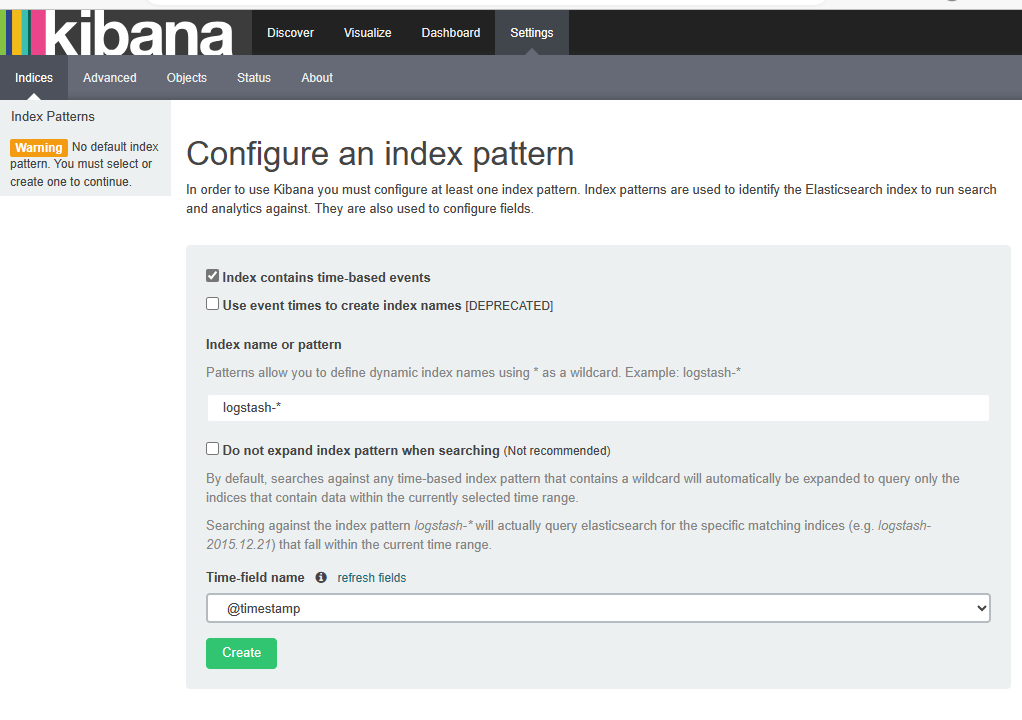The height and width of the screenshot is (720, 1022).
Task: View the Status sub-tab
Action: (x=254, y=78)
